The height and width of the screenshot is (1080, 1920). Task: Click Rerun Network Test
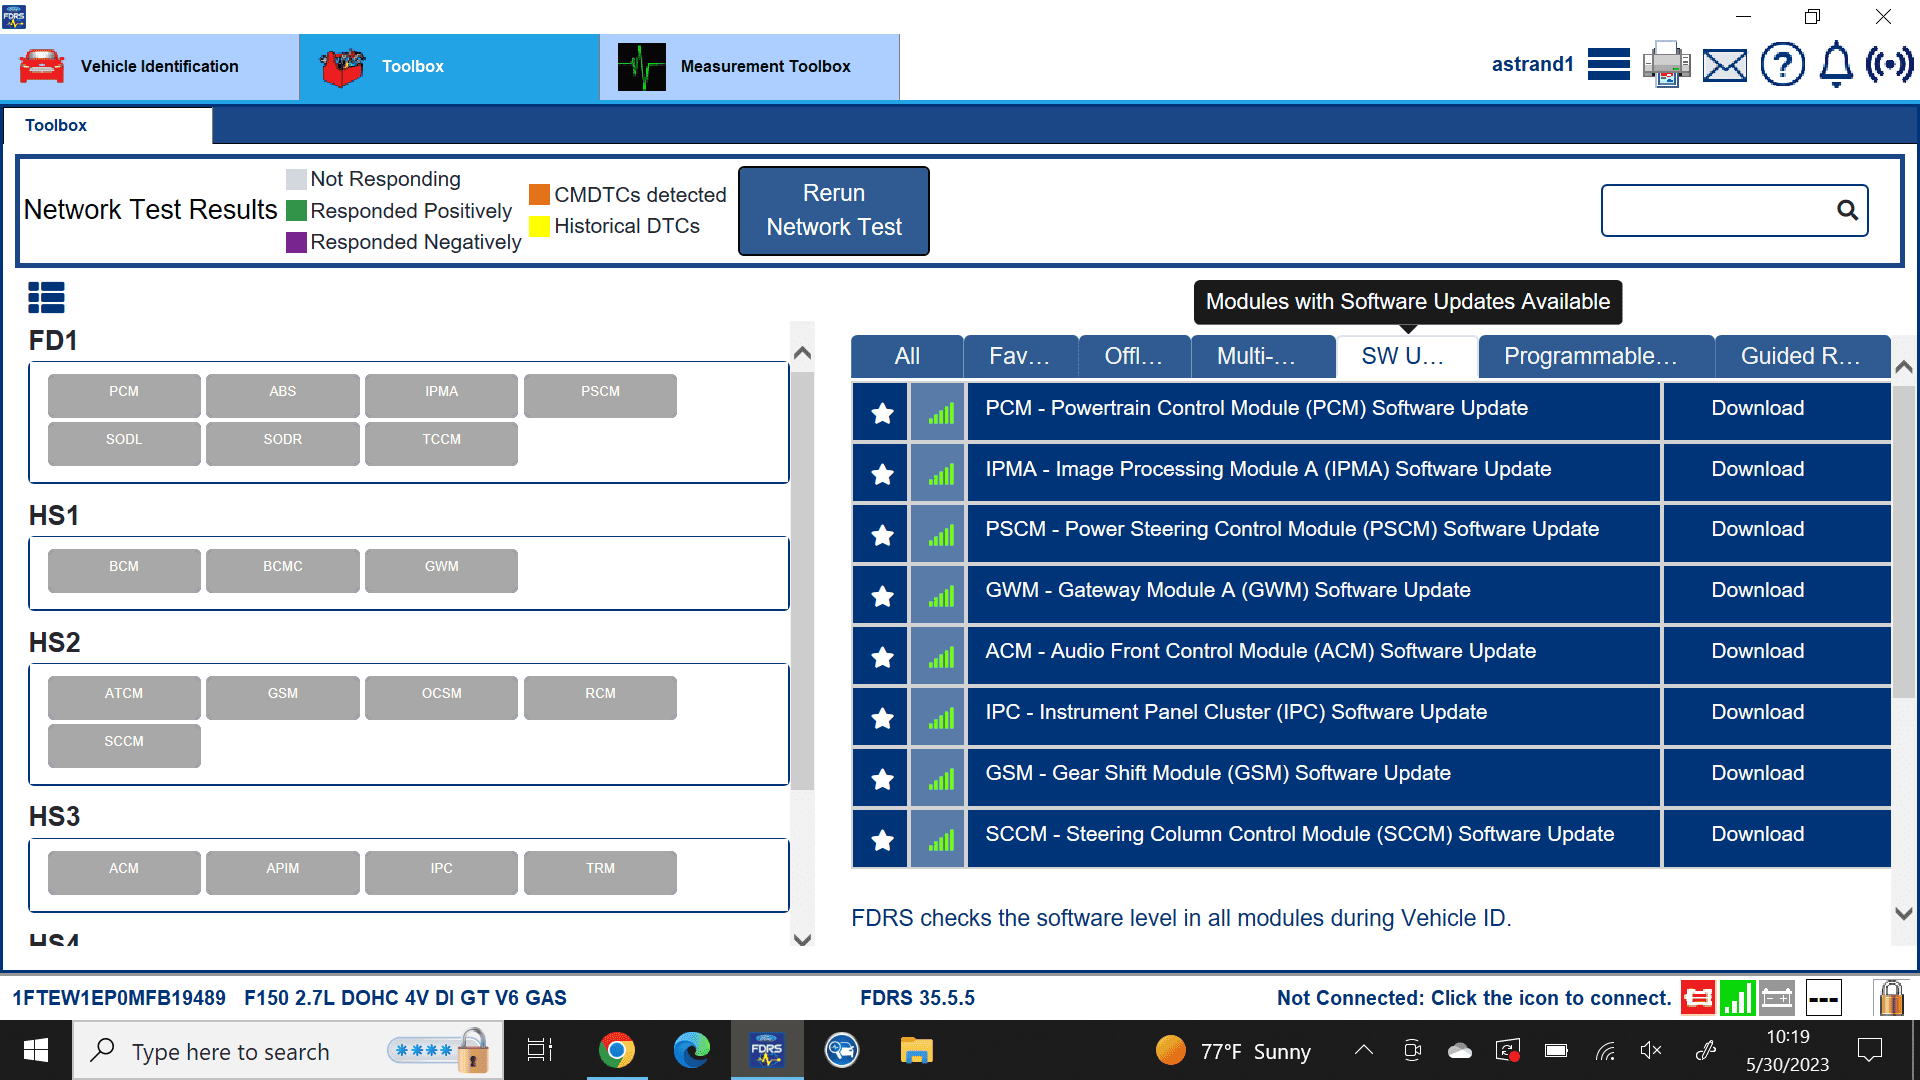(x=833, y=210)
